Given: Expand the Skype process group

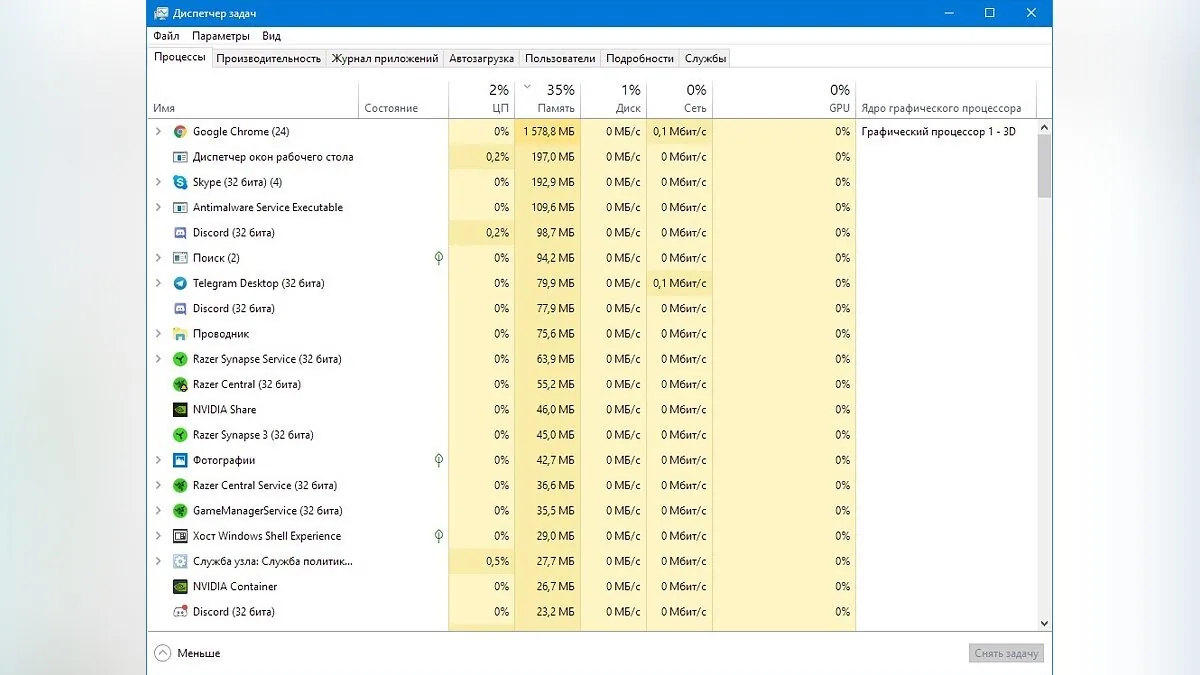Looking at the screenshot, I should coord(158,182).
